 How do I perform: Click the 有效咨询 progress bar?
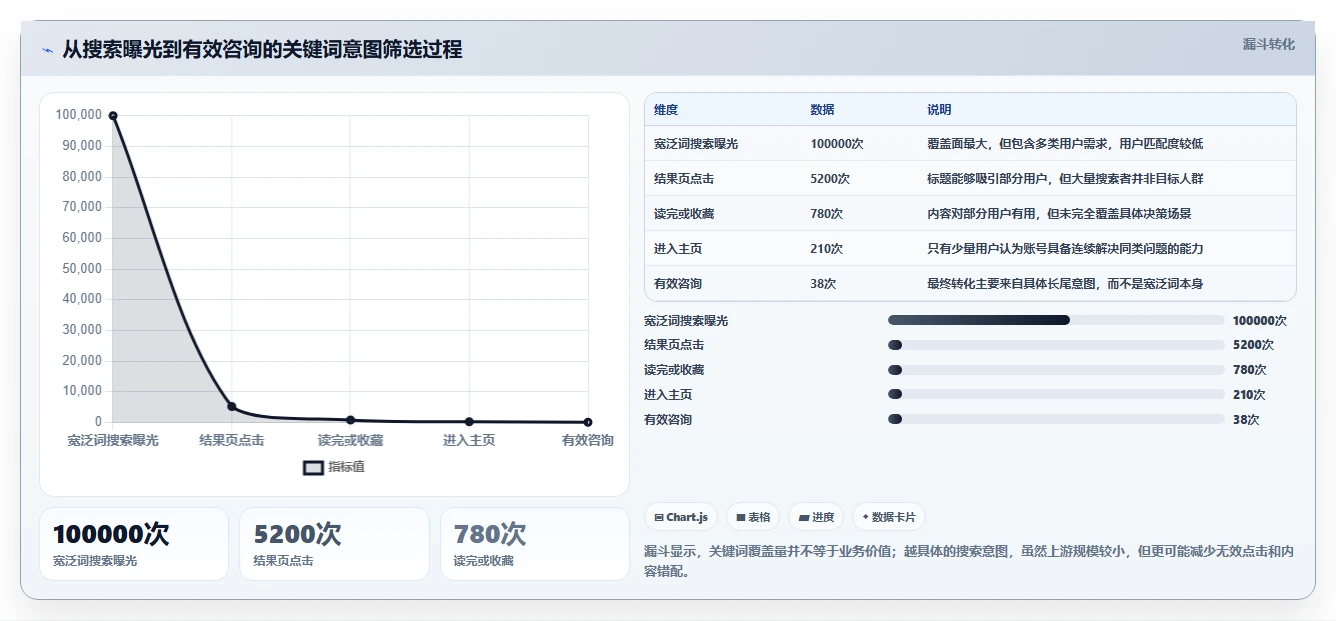1056,419
